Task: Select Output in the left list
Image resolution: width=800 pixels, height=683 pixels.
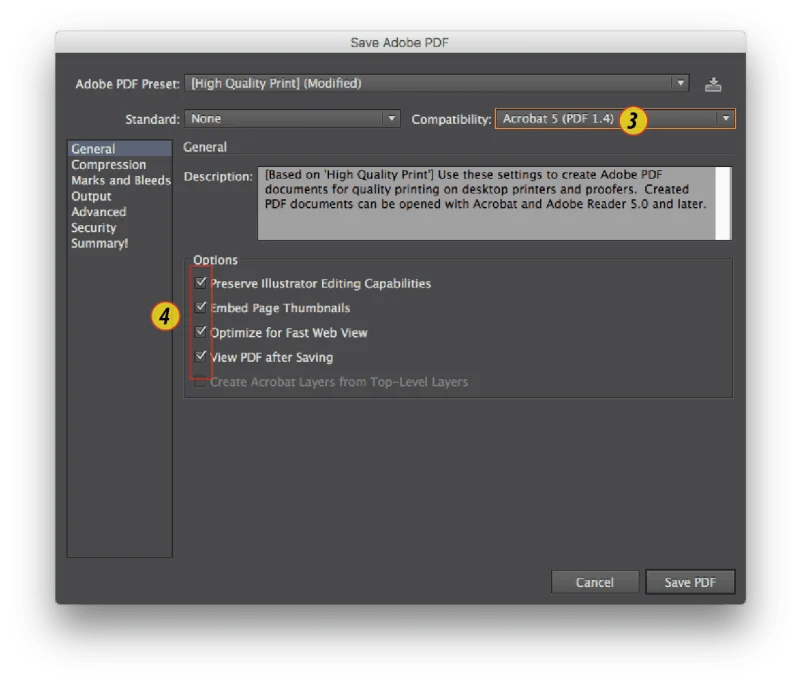Action: 119,196
